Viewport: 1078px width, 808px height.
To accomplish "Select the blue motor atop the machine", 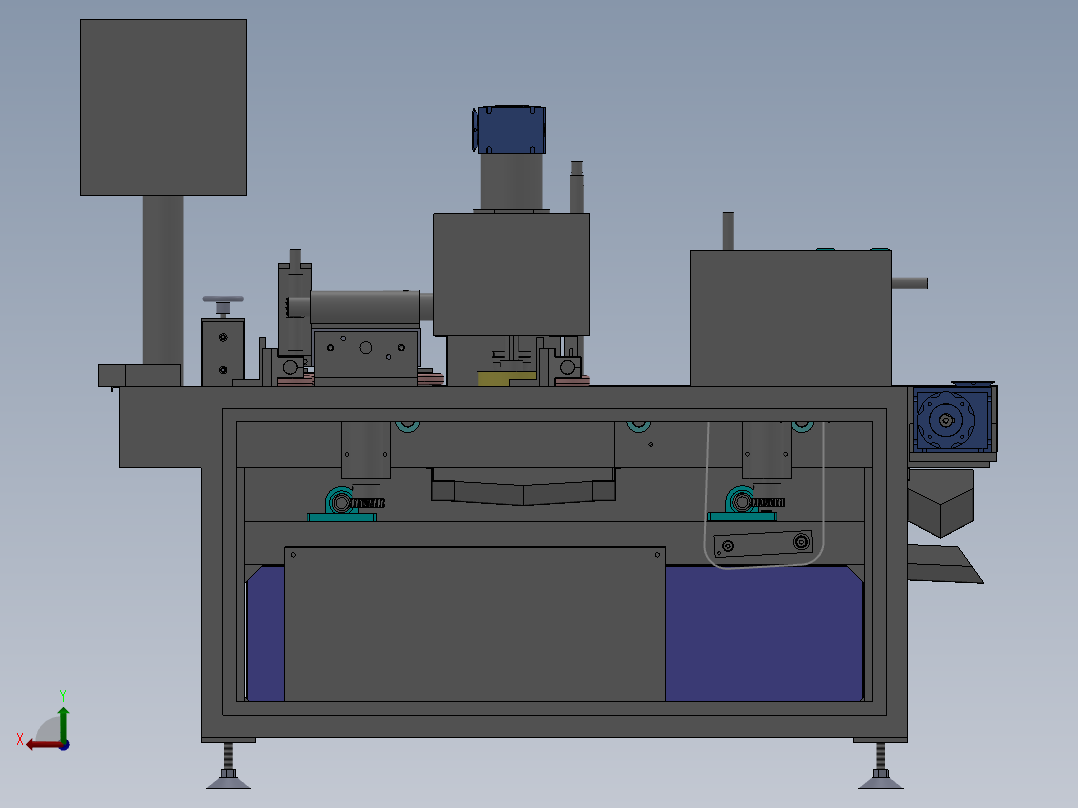I will click(x=509, y=129).
